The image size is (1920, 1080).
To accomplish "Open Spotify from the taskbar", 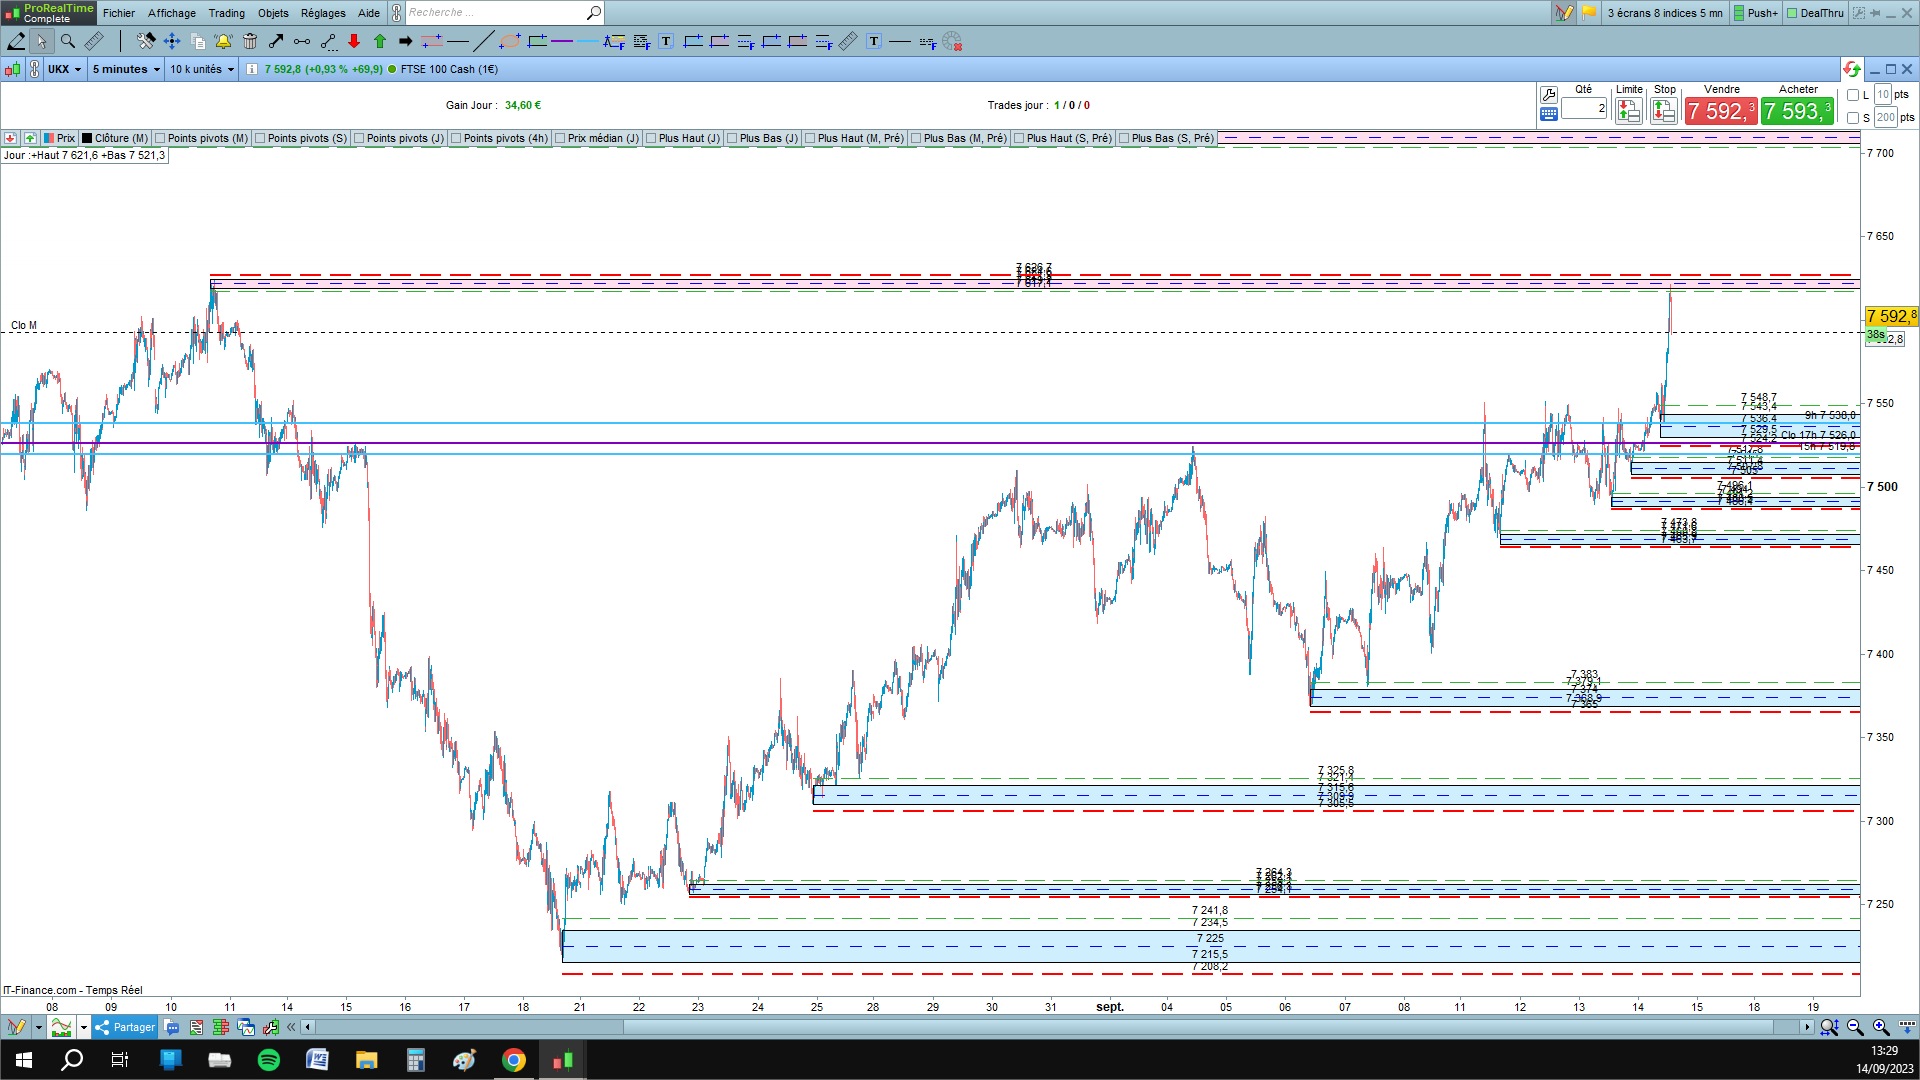I will (x=269, y=1060).
